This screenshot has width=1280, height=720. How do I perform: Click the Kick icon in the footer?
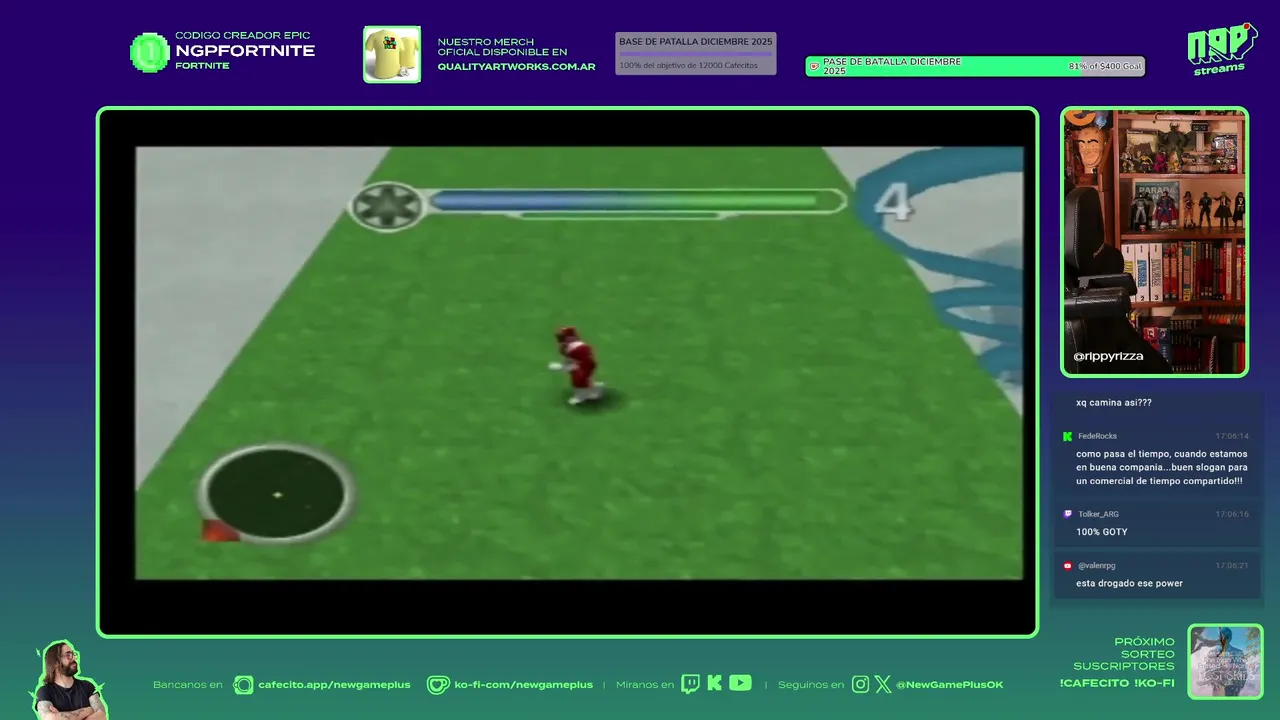pyautogui.click(x=714, y=684)
